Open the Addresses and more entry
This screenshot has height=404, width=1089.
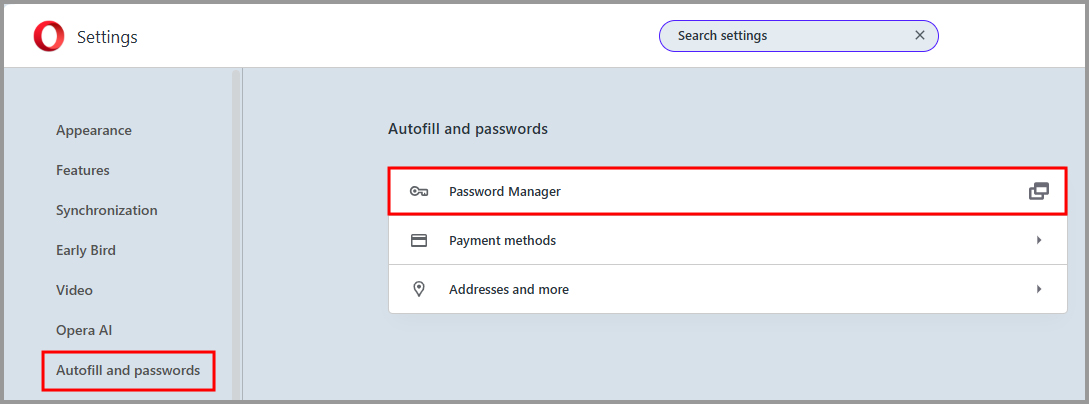point(509,289)
